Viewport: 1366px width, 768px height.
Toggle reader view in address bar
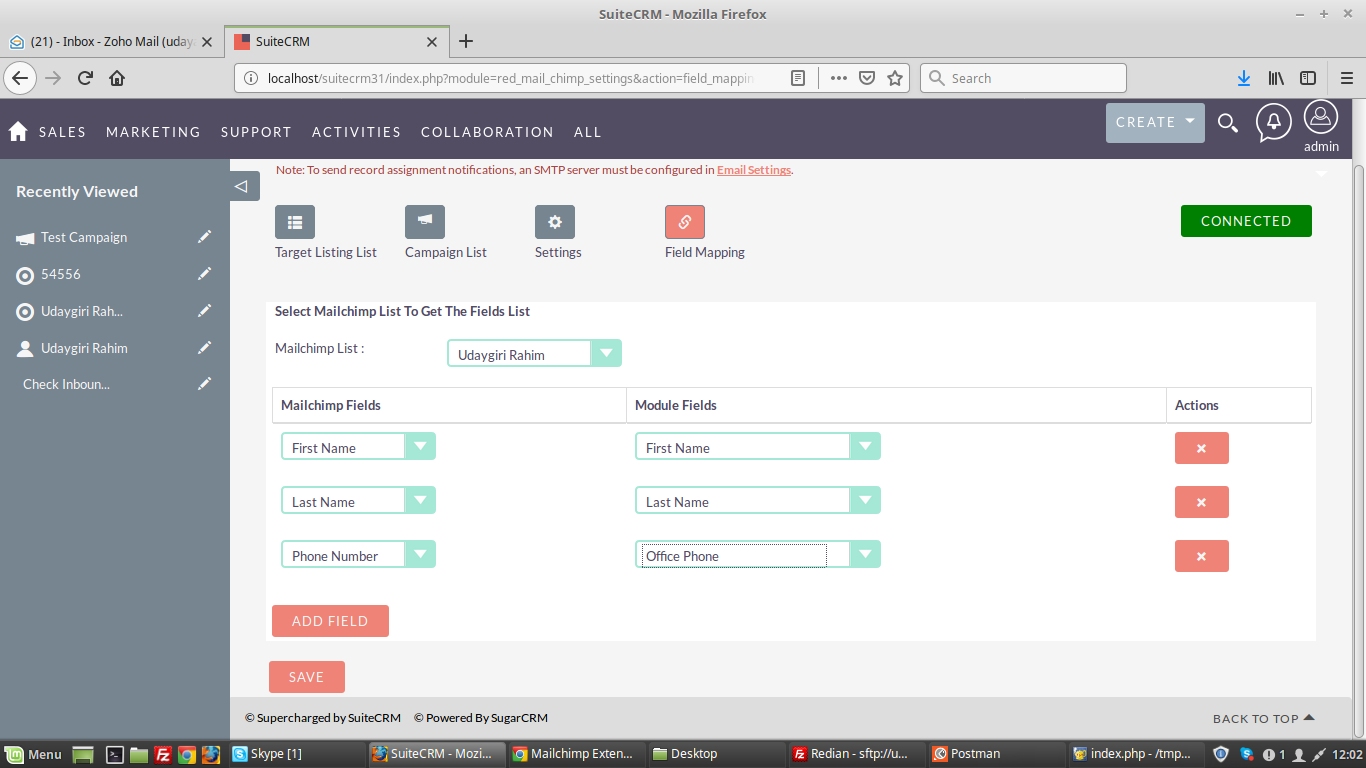coord(797,78)
